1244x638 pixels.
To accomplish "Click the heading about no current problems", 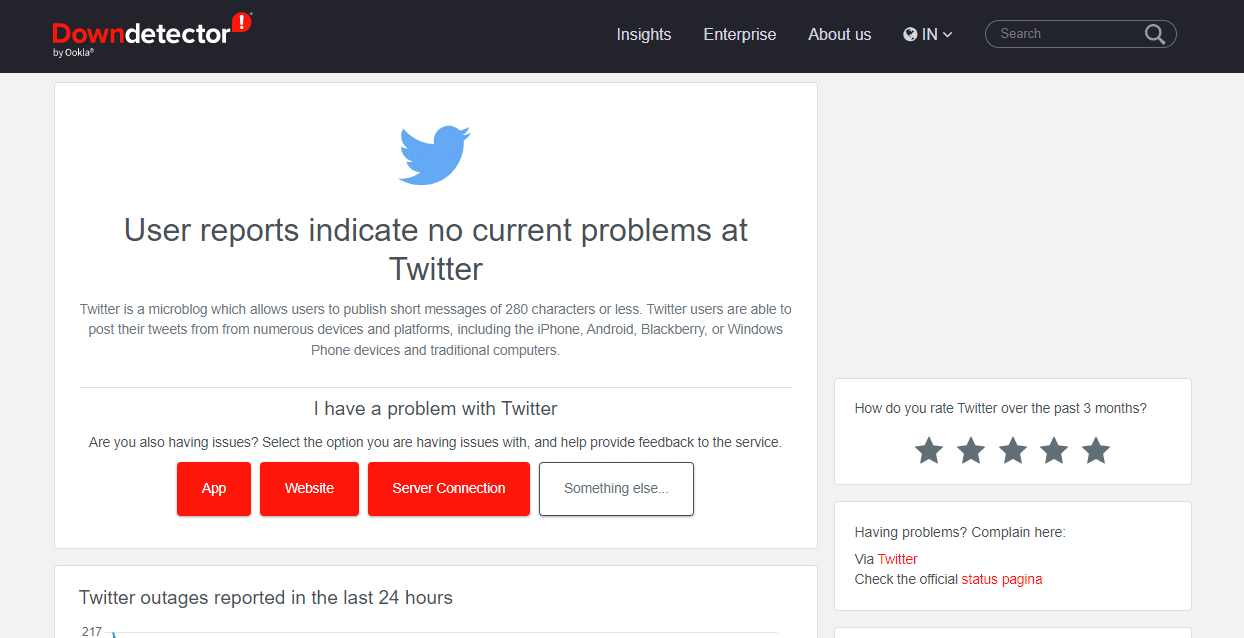I will coord(436,249).
